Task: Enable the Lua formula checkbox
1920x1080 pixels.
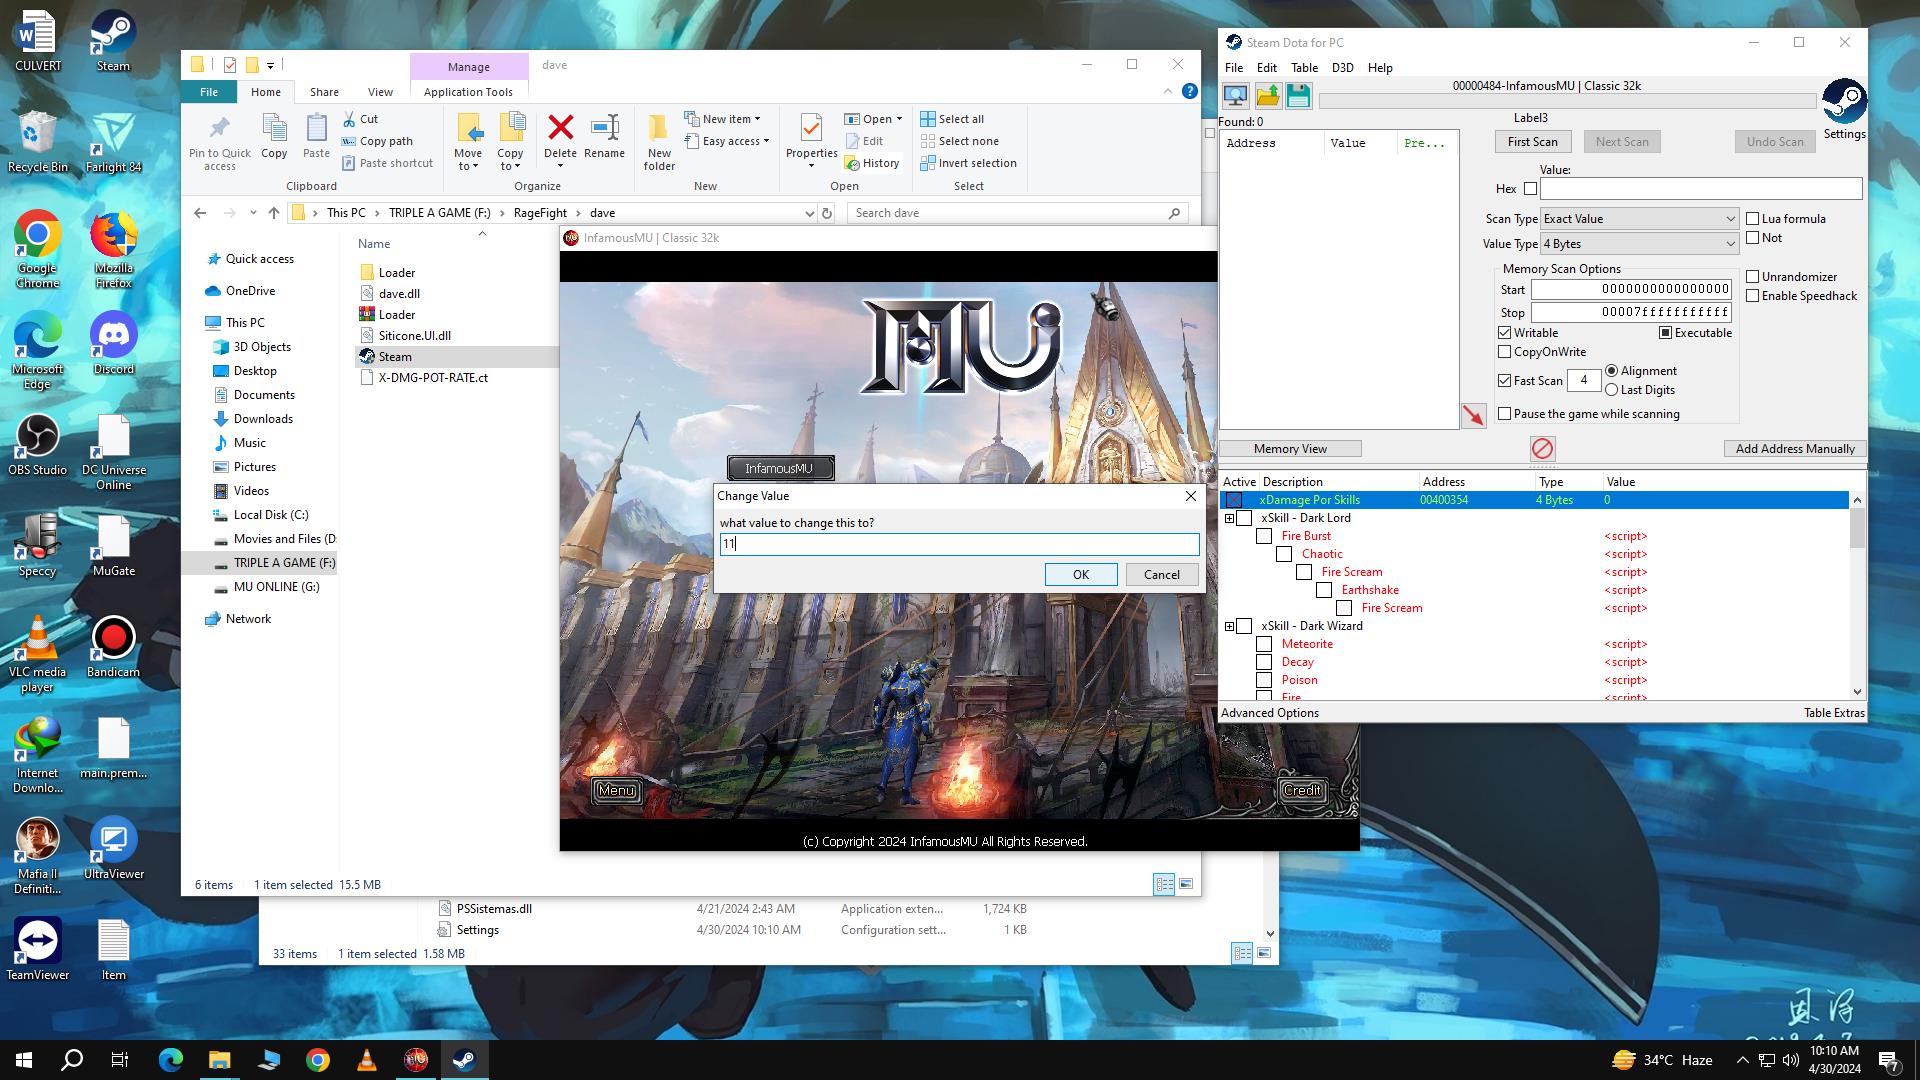Action: click(x=1752, y=219)
